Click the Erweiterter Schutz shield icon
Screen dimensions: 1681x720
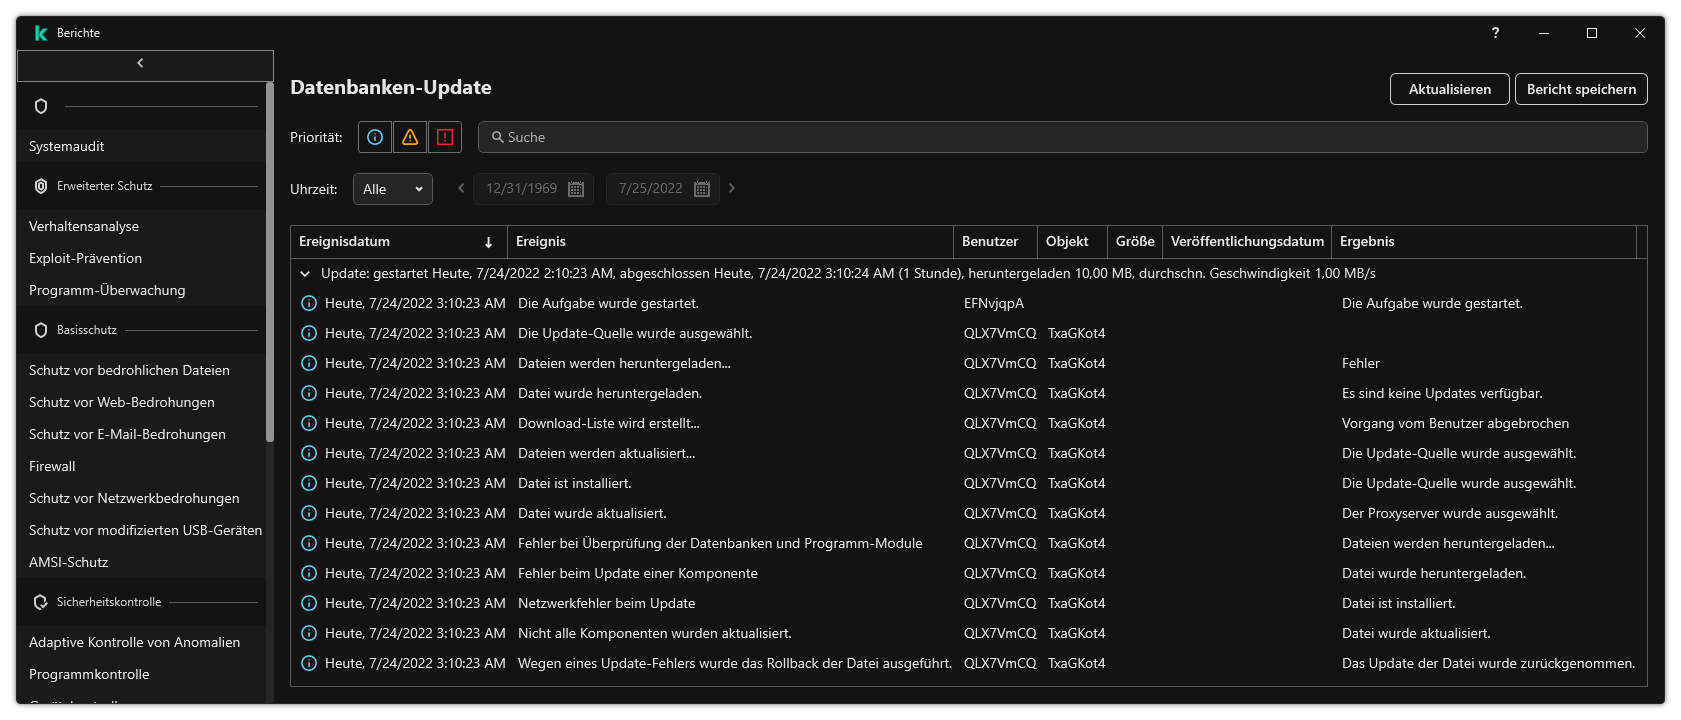pyautogui.click(x=41, y=186)
